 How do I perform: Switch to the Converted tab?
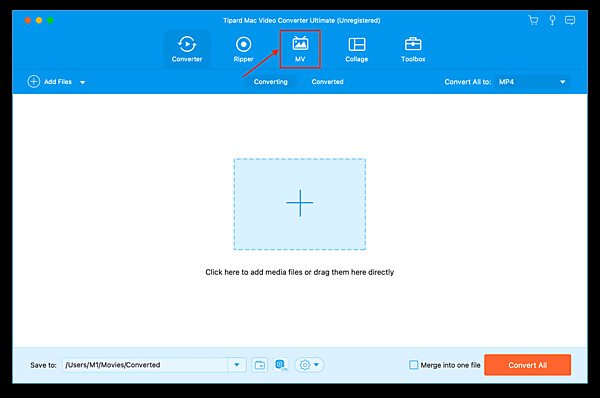coord(328,82)
